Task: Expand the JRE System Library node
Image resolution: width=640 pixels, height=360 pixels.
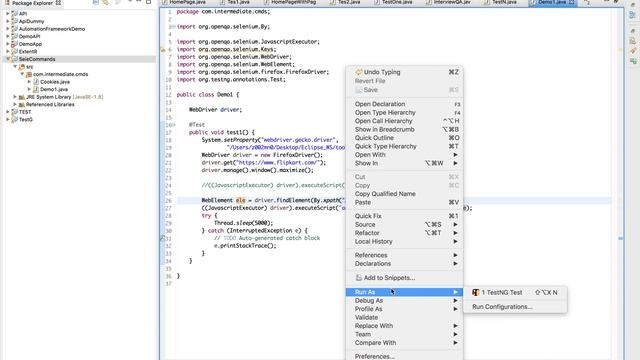Action: 15,97
